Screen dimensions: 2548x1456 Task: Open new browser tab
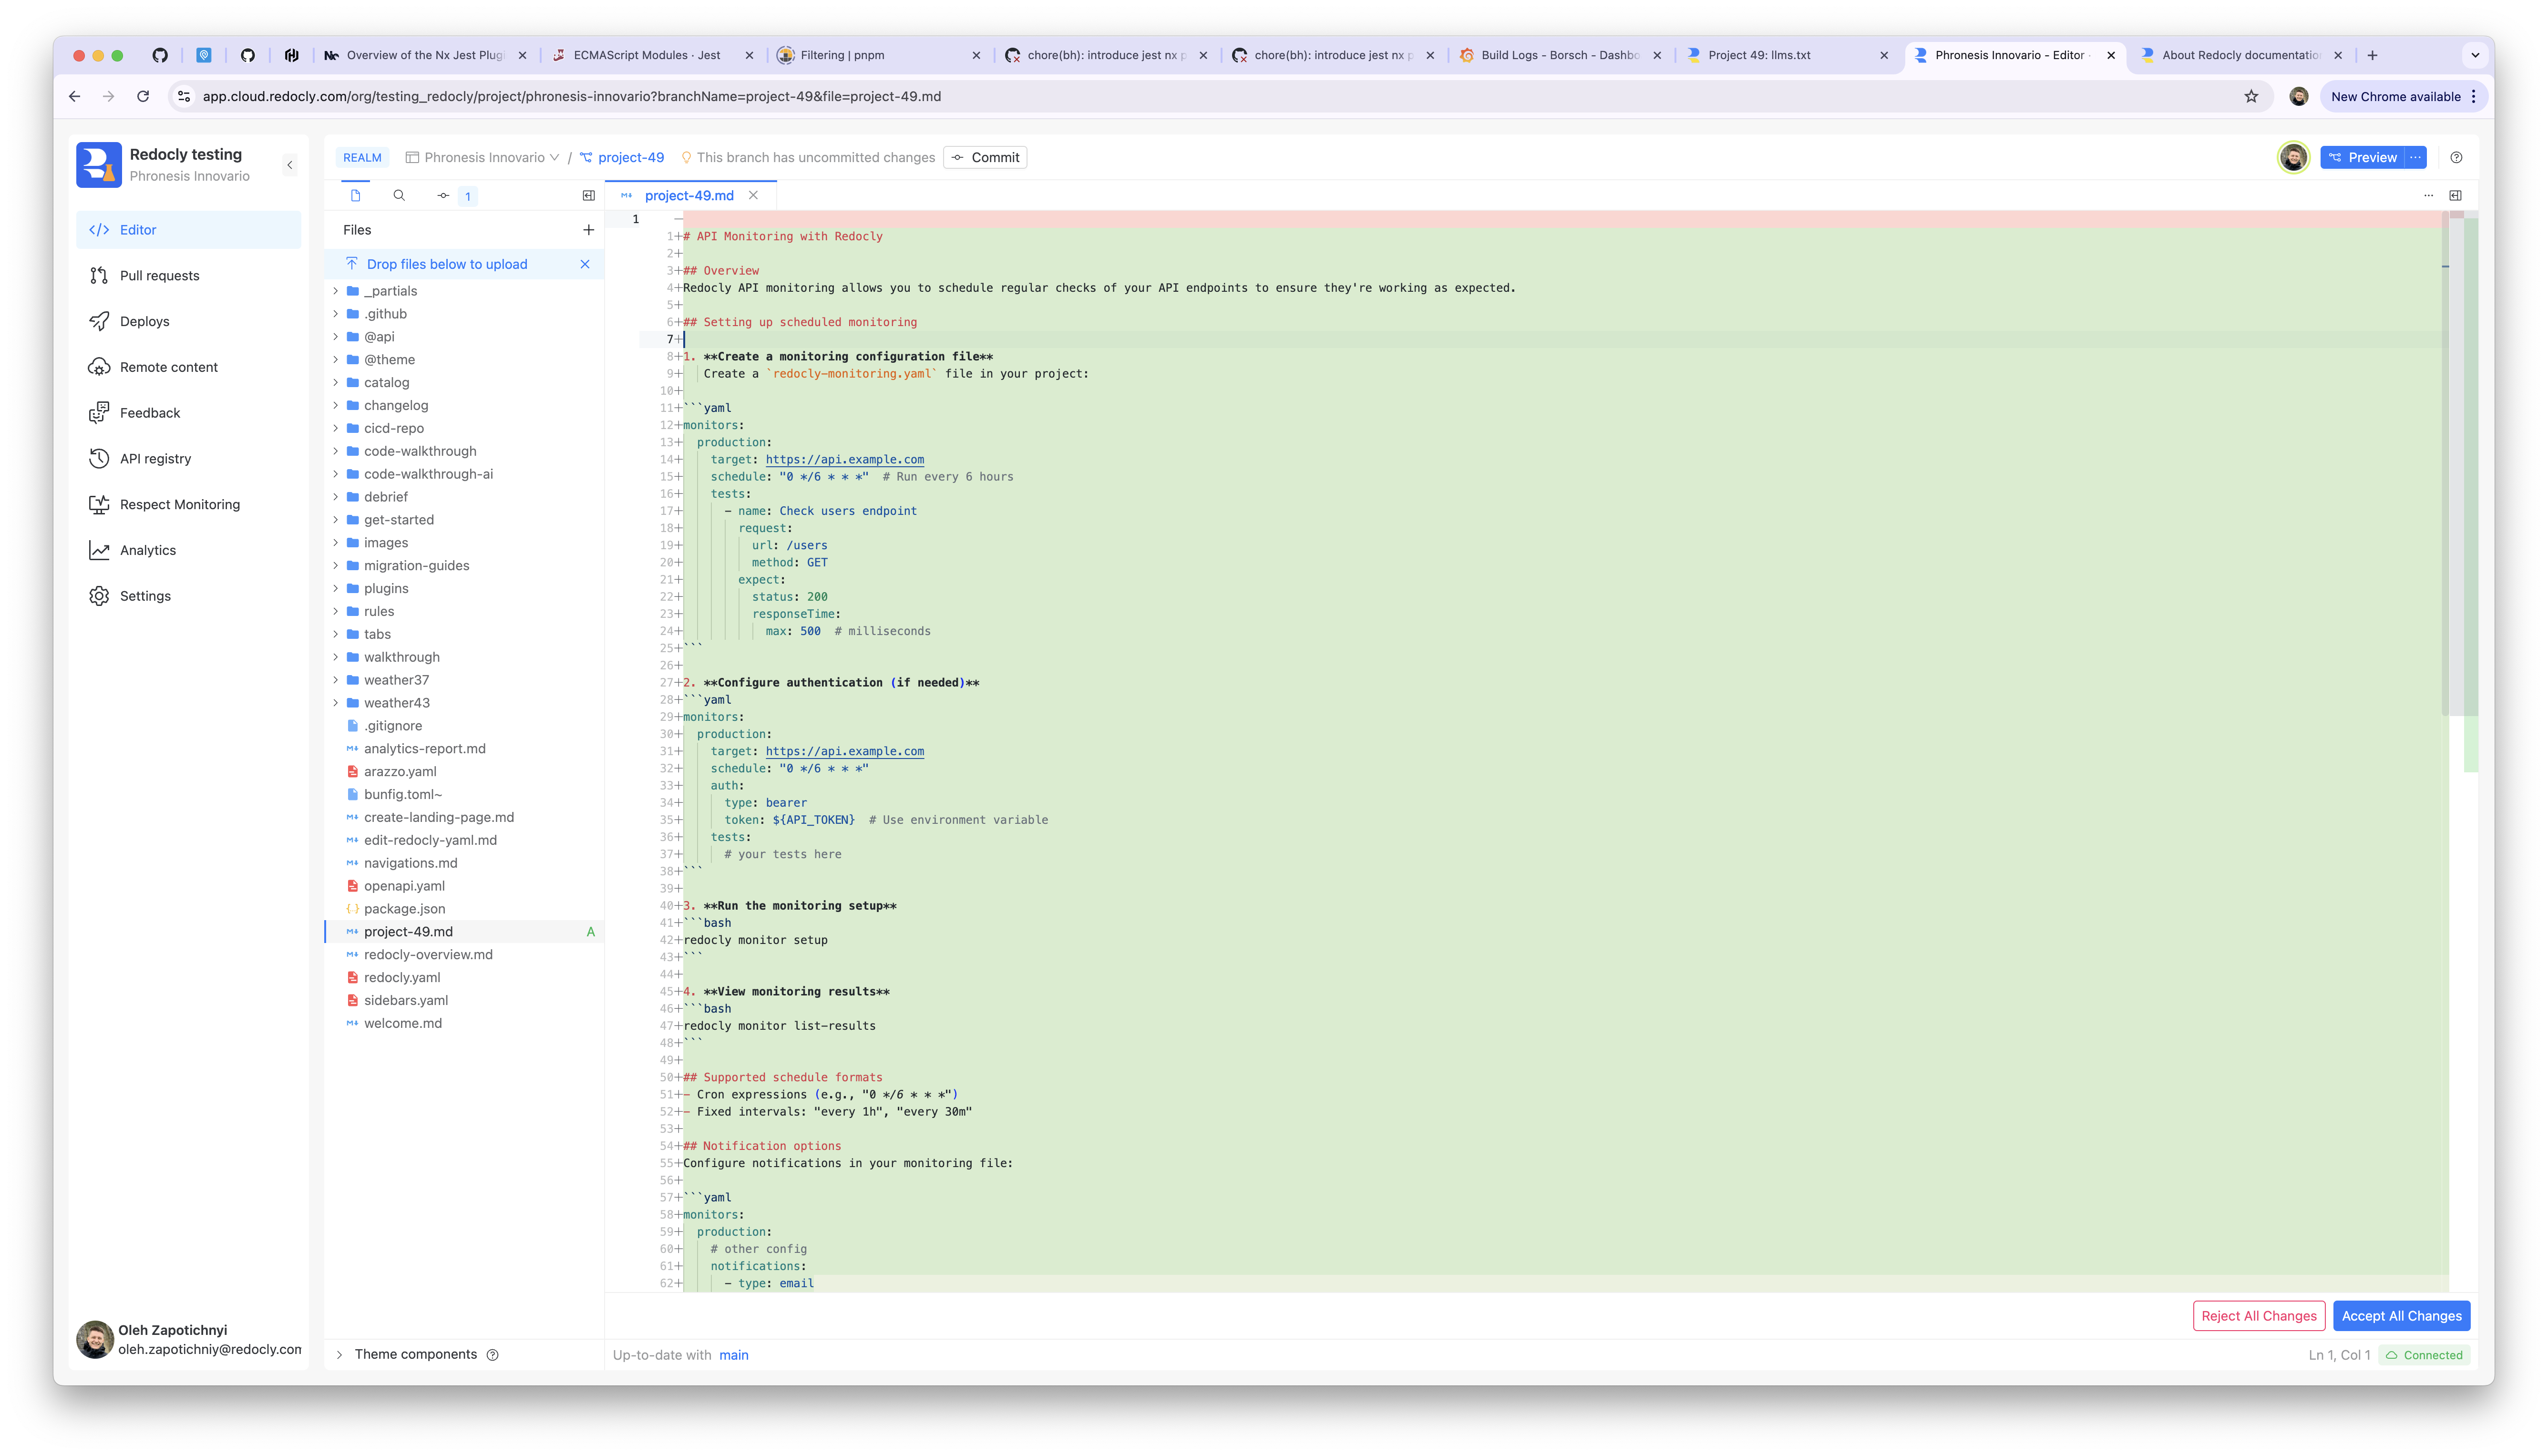2372,56
